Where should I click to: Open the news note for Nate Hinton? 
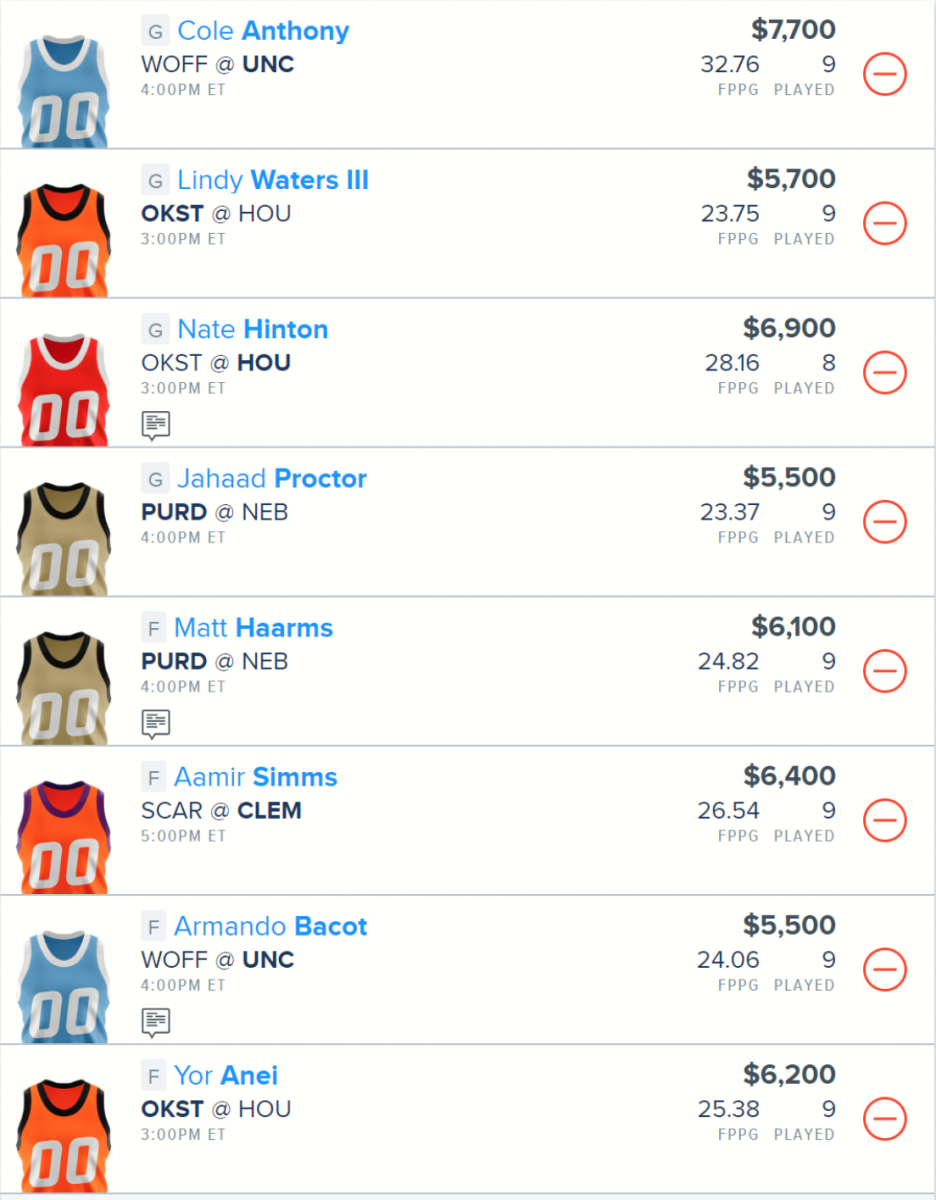click(x=156, y=425)
